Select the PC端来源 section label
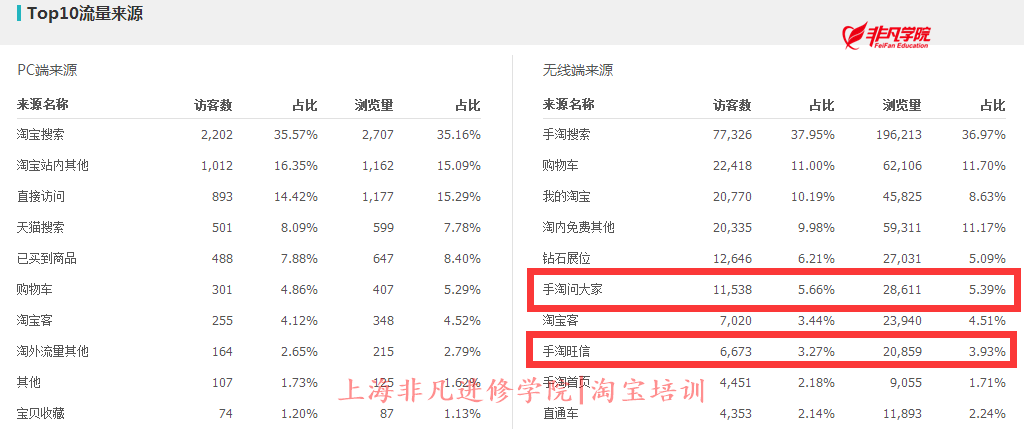 47,71
